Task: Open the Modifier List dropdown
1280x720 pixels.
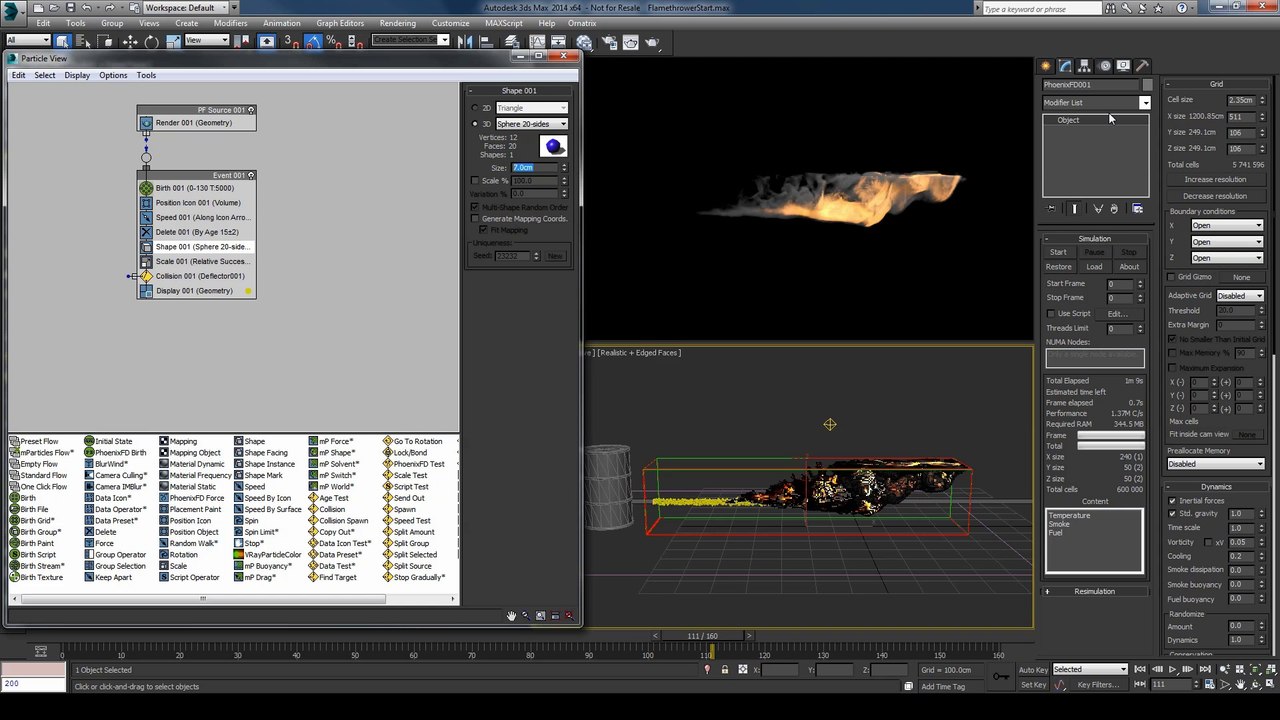Action: (1096, 103)
